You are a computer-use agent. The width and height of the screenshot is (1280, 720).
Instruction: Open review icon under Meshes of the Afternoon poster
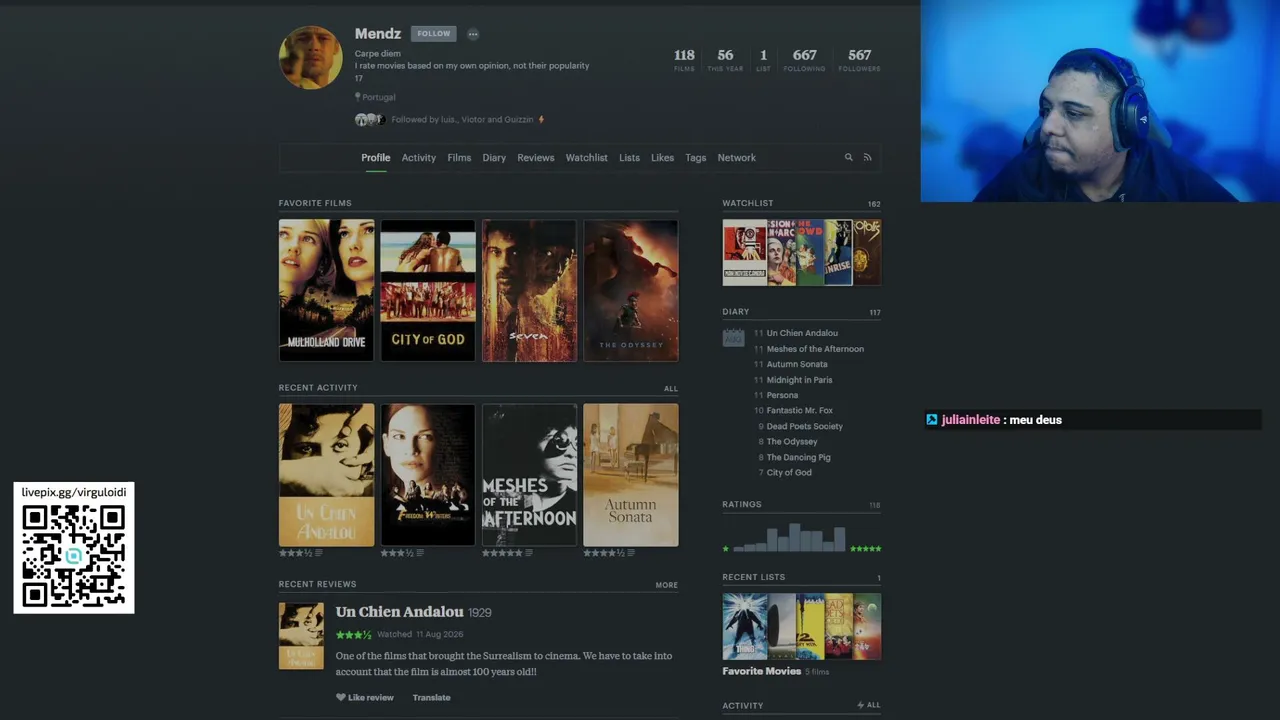(528, 553)
